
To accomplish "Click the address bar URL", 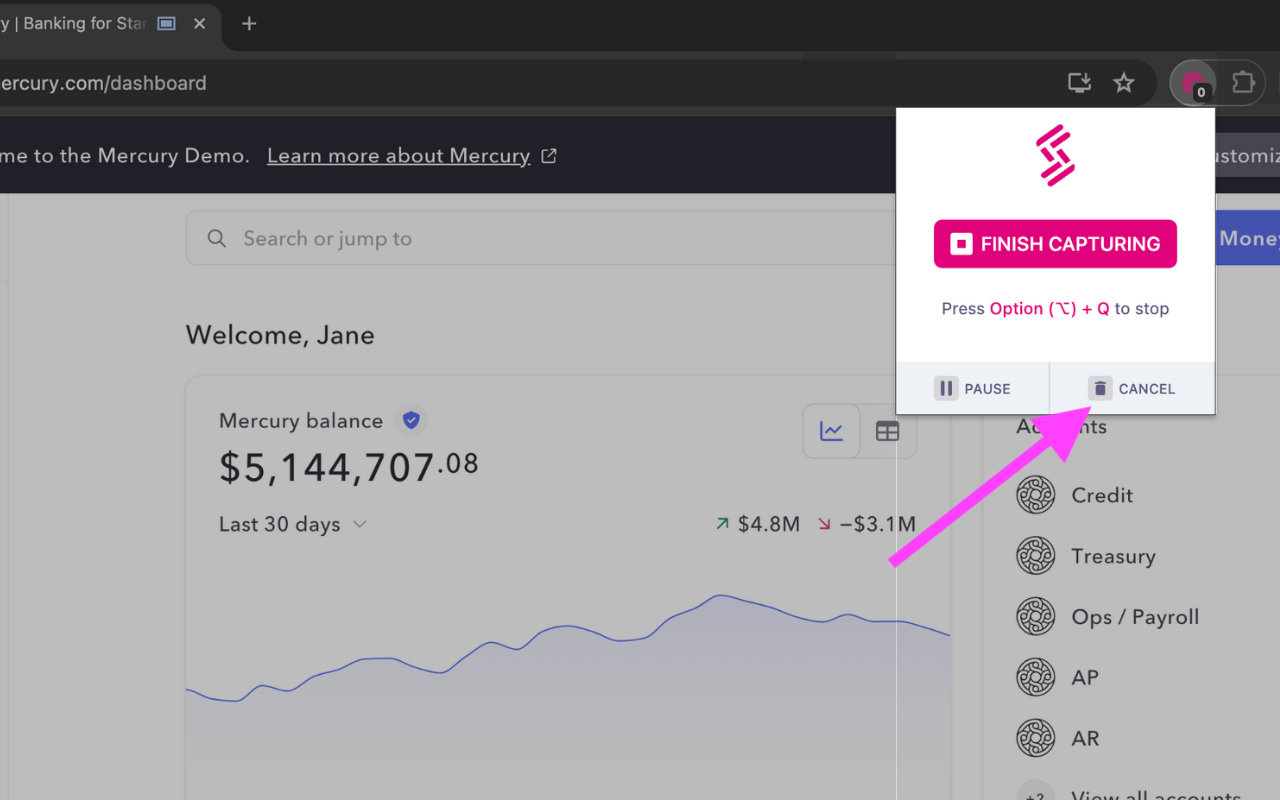I will pos(103,83).
